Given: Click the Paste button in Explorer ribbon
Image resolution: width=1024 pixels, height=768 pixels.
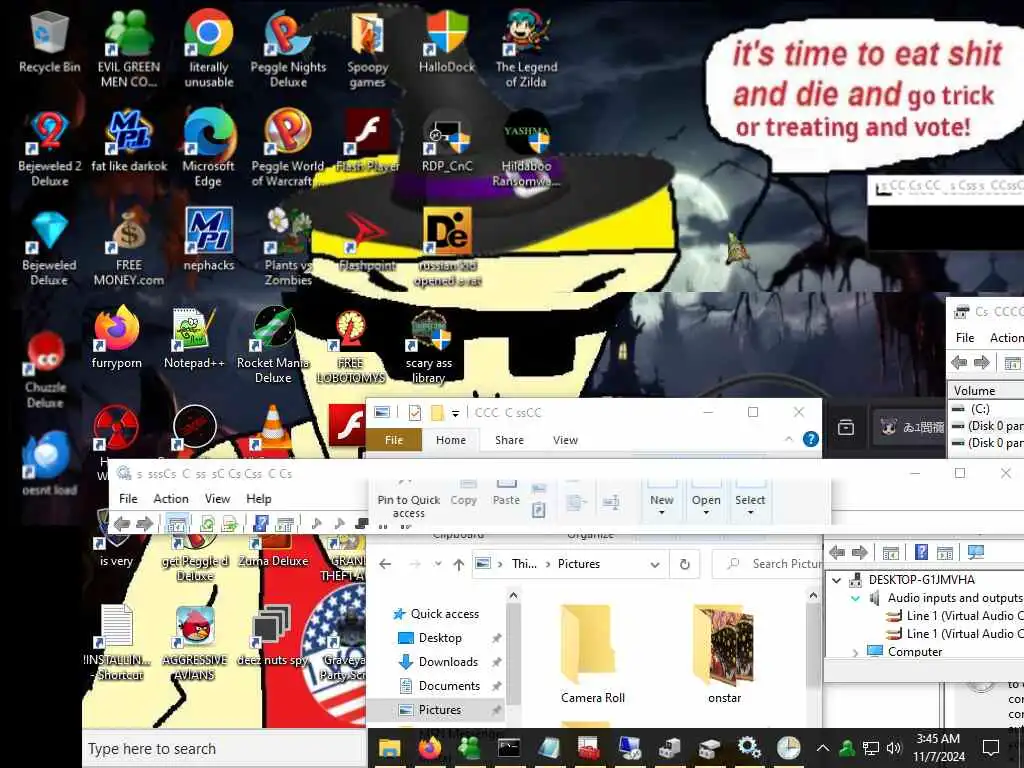Looking at the screenshot, I should pos(506,494).
